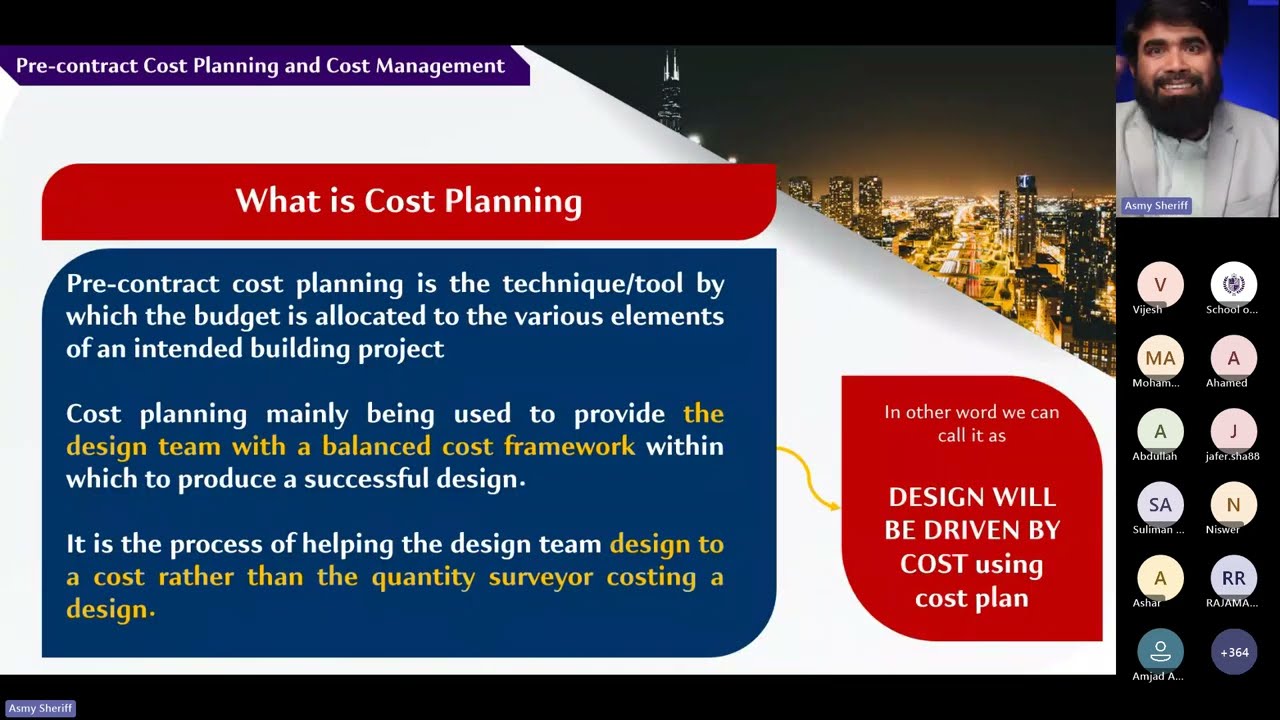1280x720 pixels.
Task: Click School o... participant avatar
Action: pyautogui.click(x=1234, y=285)
